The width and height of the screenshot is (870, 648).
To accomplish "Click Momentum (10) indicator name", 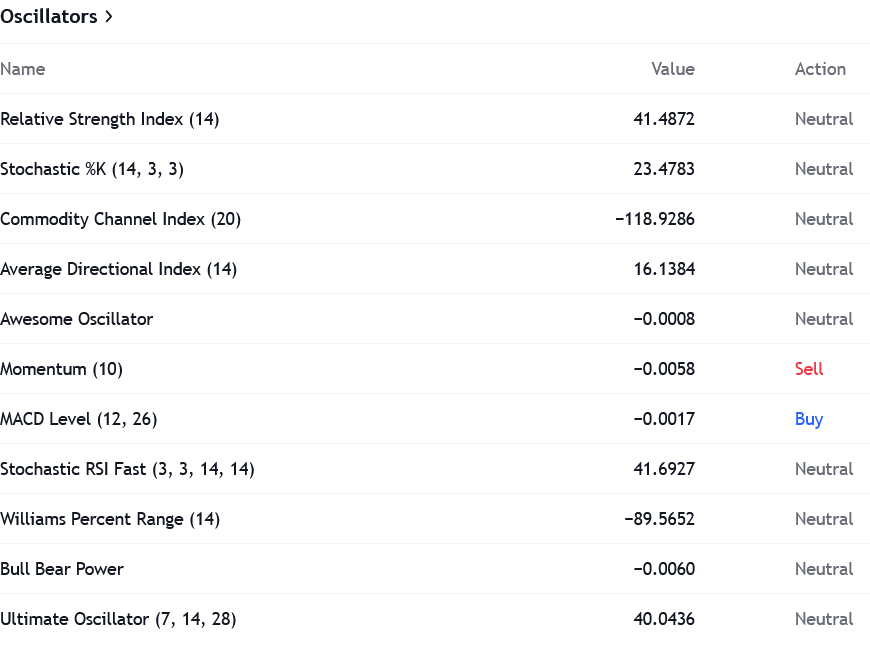I will pyautogui.click(x=61, y=369).
